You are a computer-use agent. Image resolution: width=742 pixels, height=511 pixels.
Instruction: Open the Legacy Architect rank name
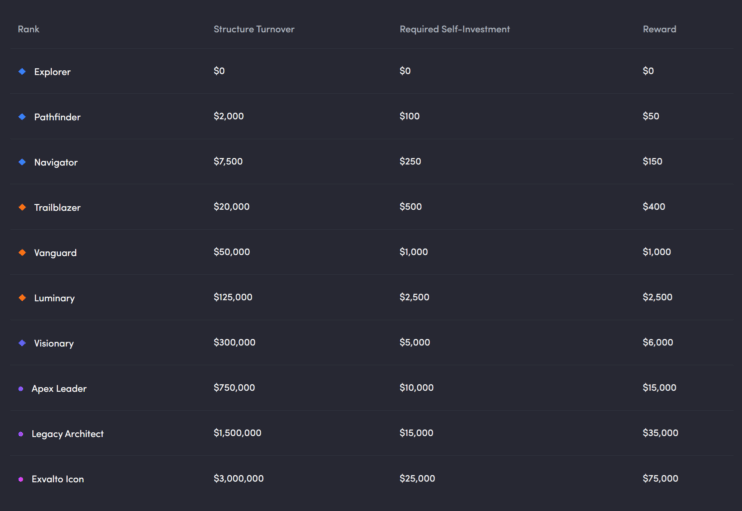pyautogui.click(x=68, y=434)
